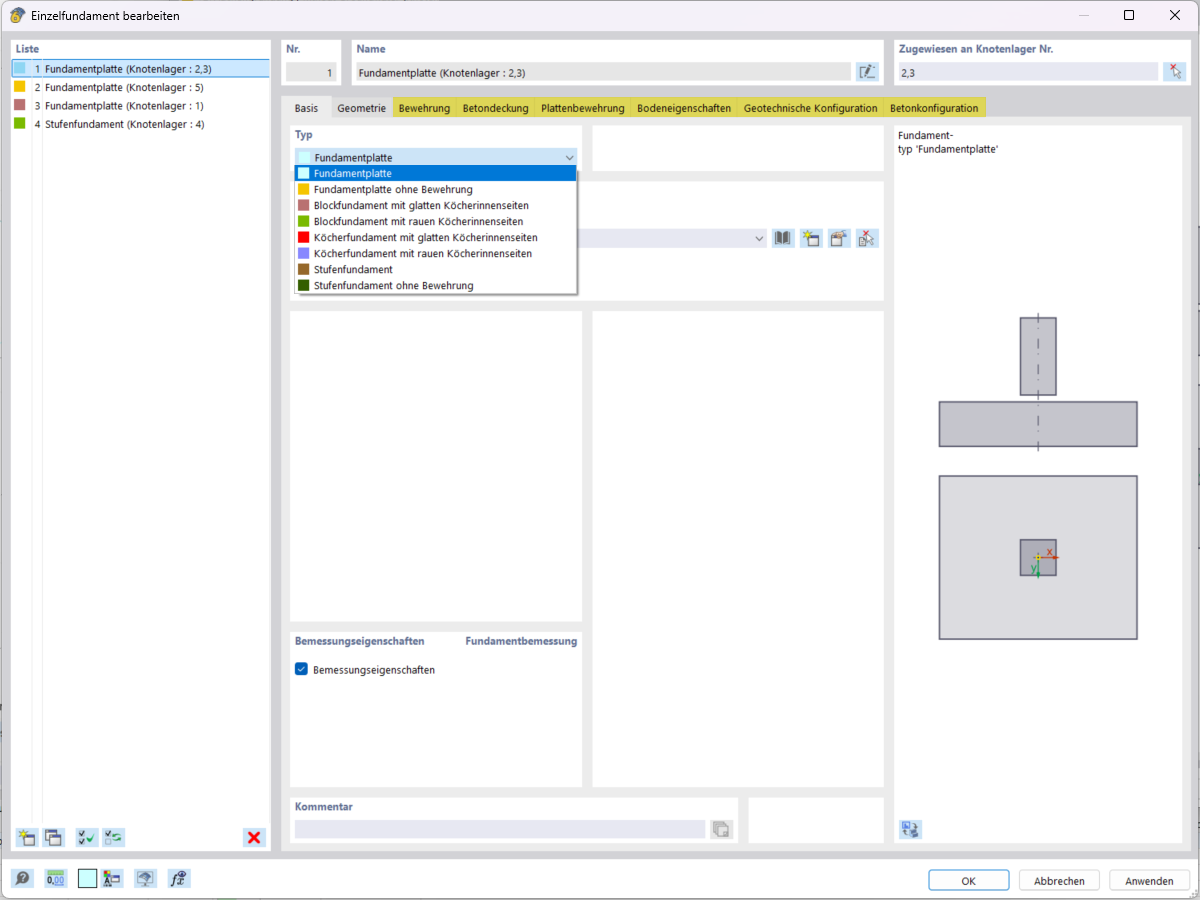Screen dimensions: 1200x900
Task: Select list item '2 Fundamentplatte (Knotenlager : 5)'
Action: coord(141,87)
